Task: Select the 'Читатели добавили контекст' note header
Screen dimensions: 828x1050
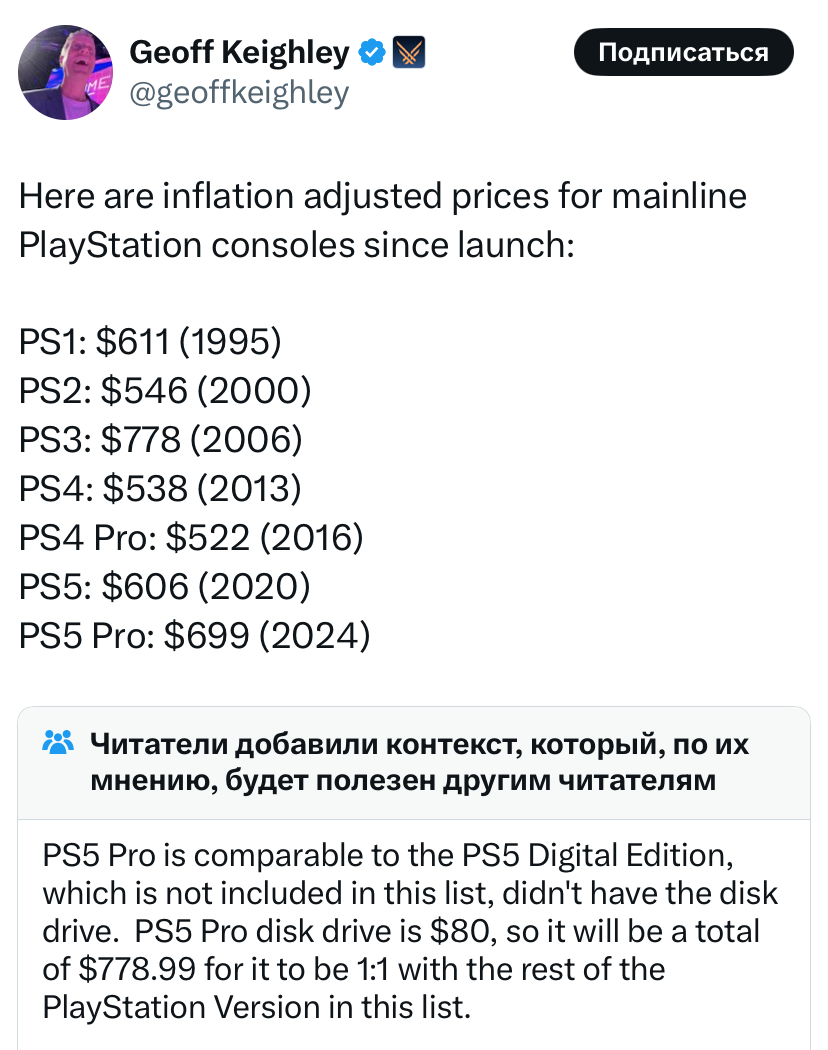Action: [418, 761]
